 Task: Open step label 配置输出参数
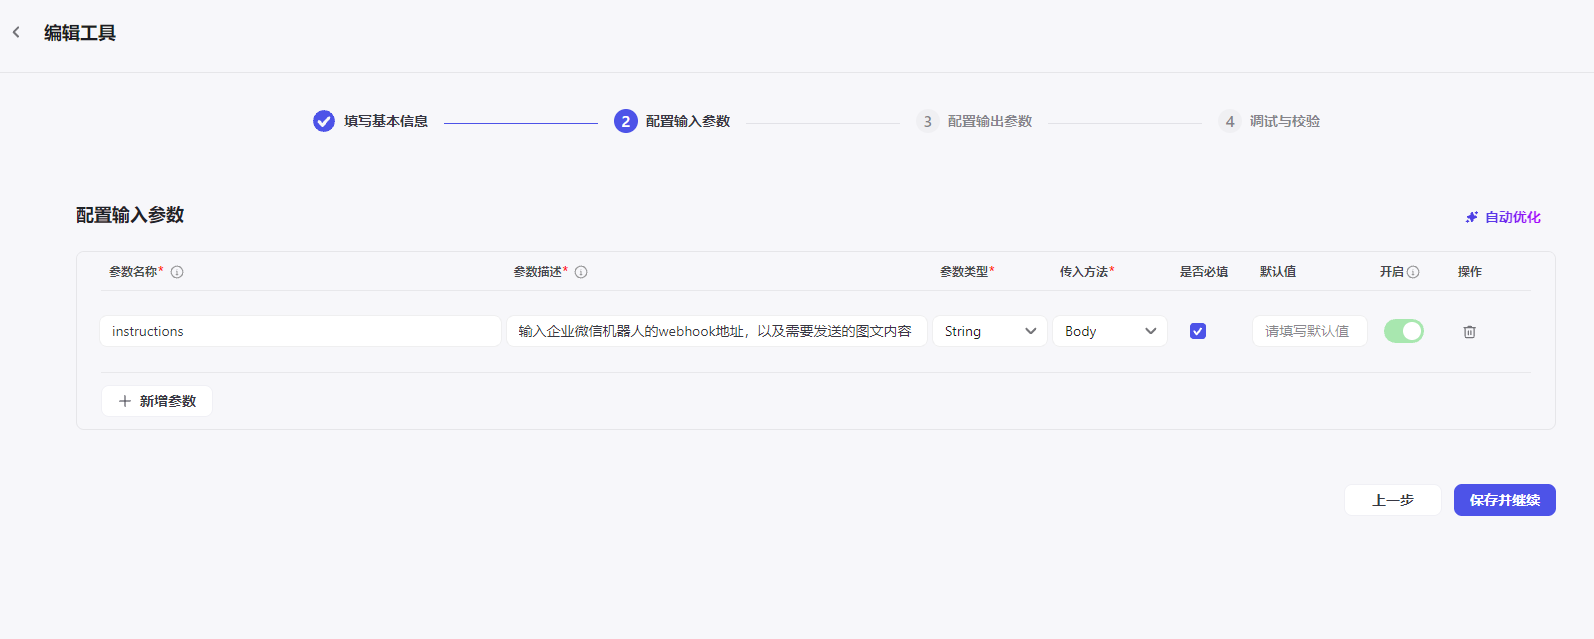click(990, 121)
